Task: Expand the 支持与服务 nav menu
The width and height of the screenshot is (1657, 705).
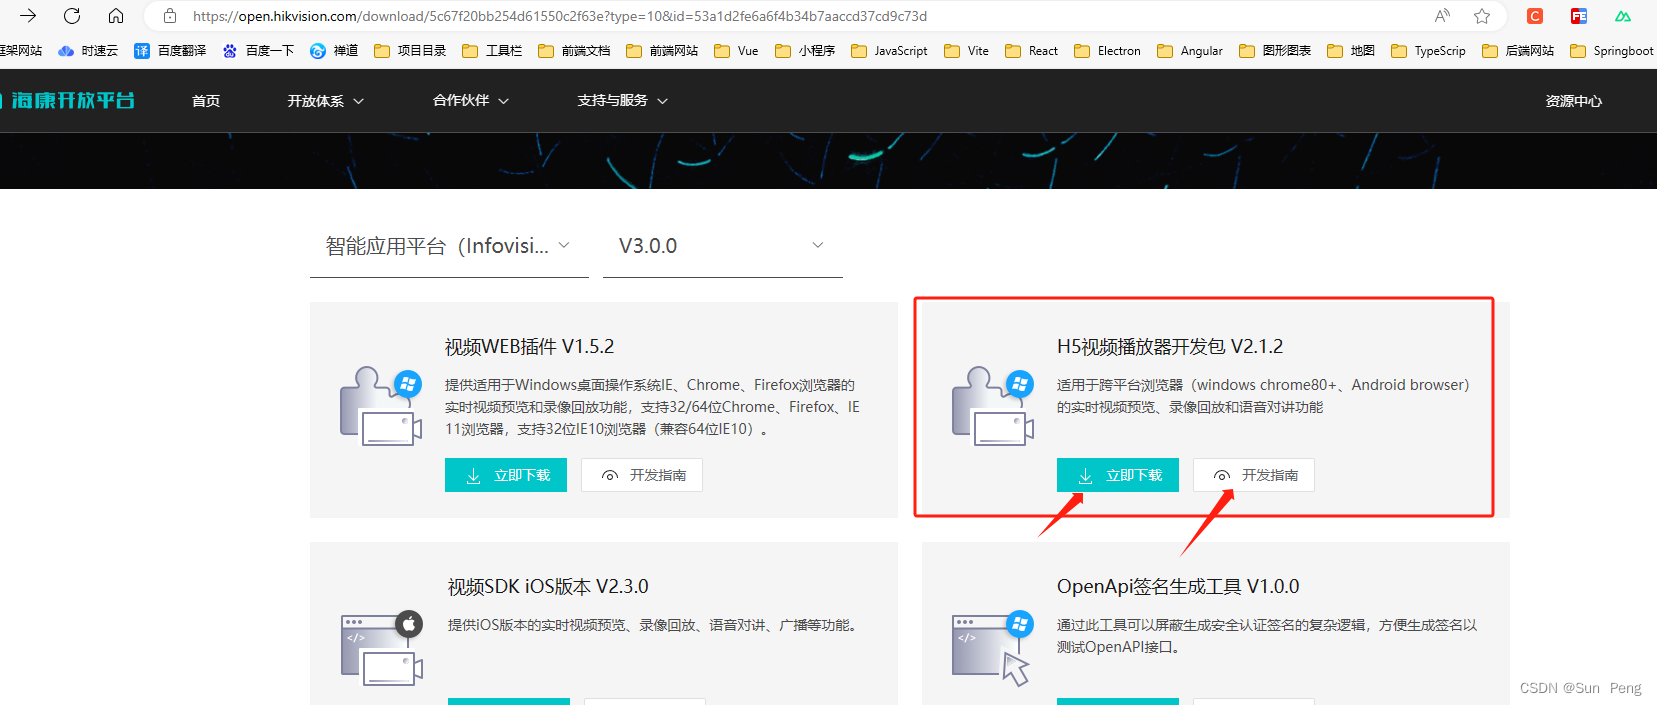Action: pyautogui.click(x=623, y=101)
